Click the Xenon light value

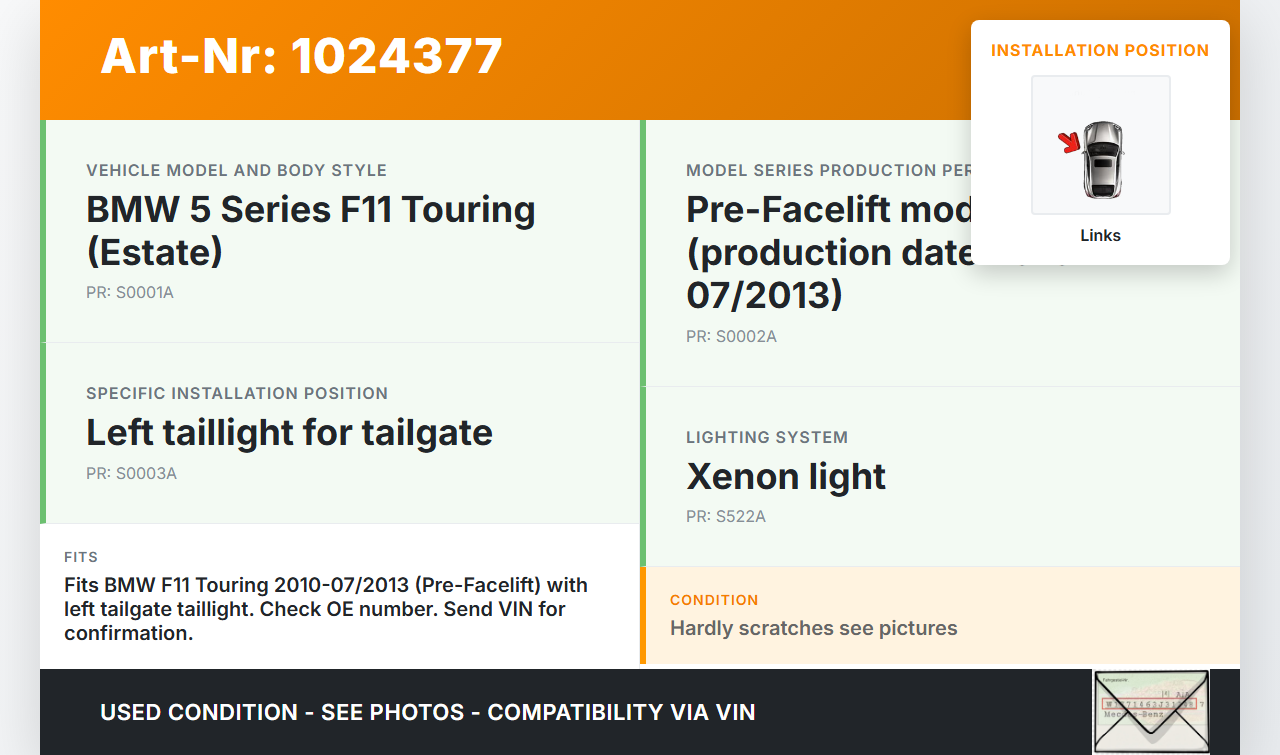point(786,476)
